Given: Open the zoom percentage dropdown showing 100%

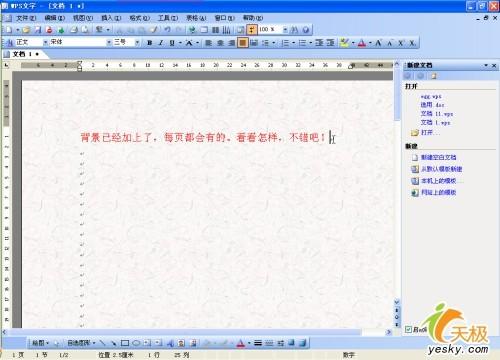Looking at the screenshot, I should click(285, 30).
